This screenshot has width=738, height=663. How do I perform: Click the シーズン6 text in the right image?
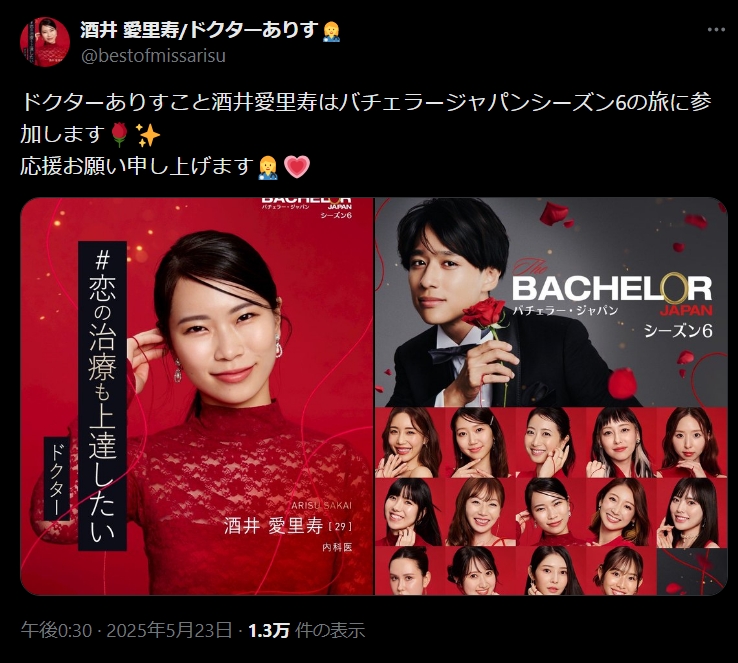point(678,331)
